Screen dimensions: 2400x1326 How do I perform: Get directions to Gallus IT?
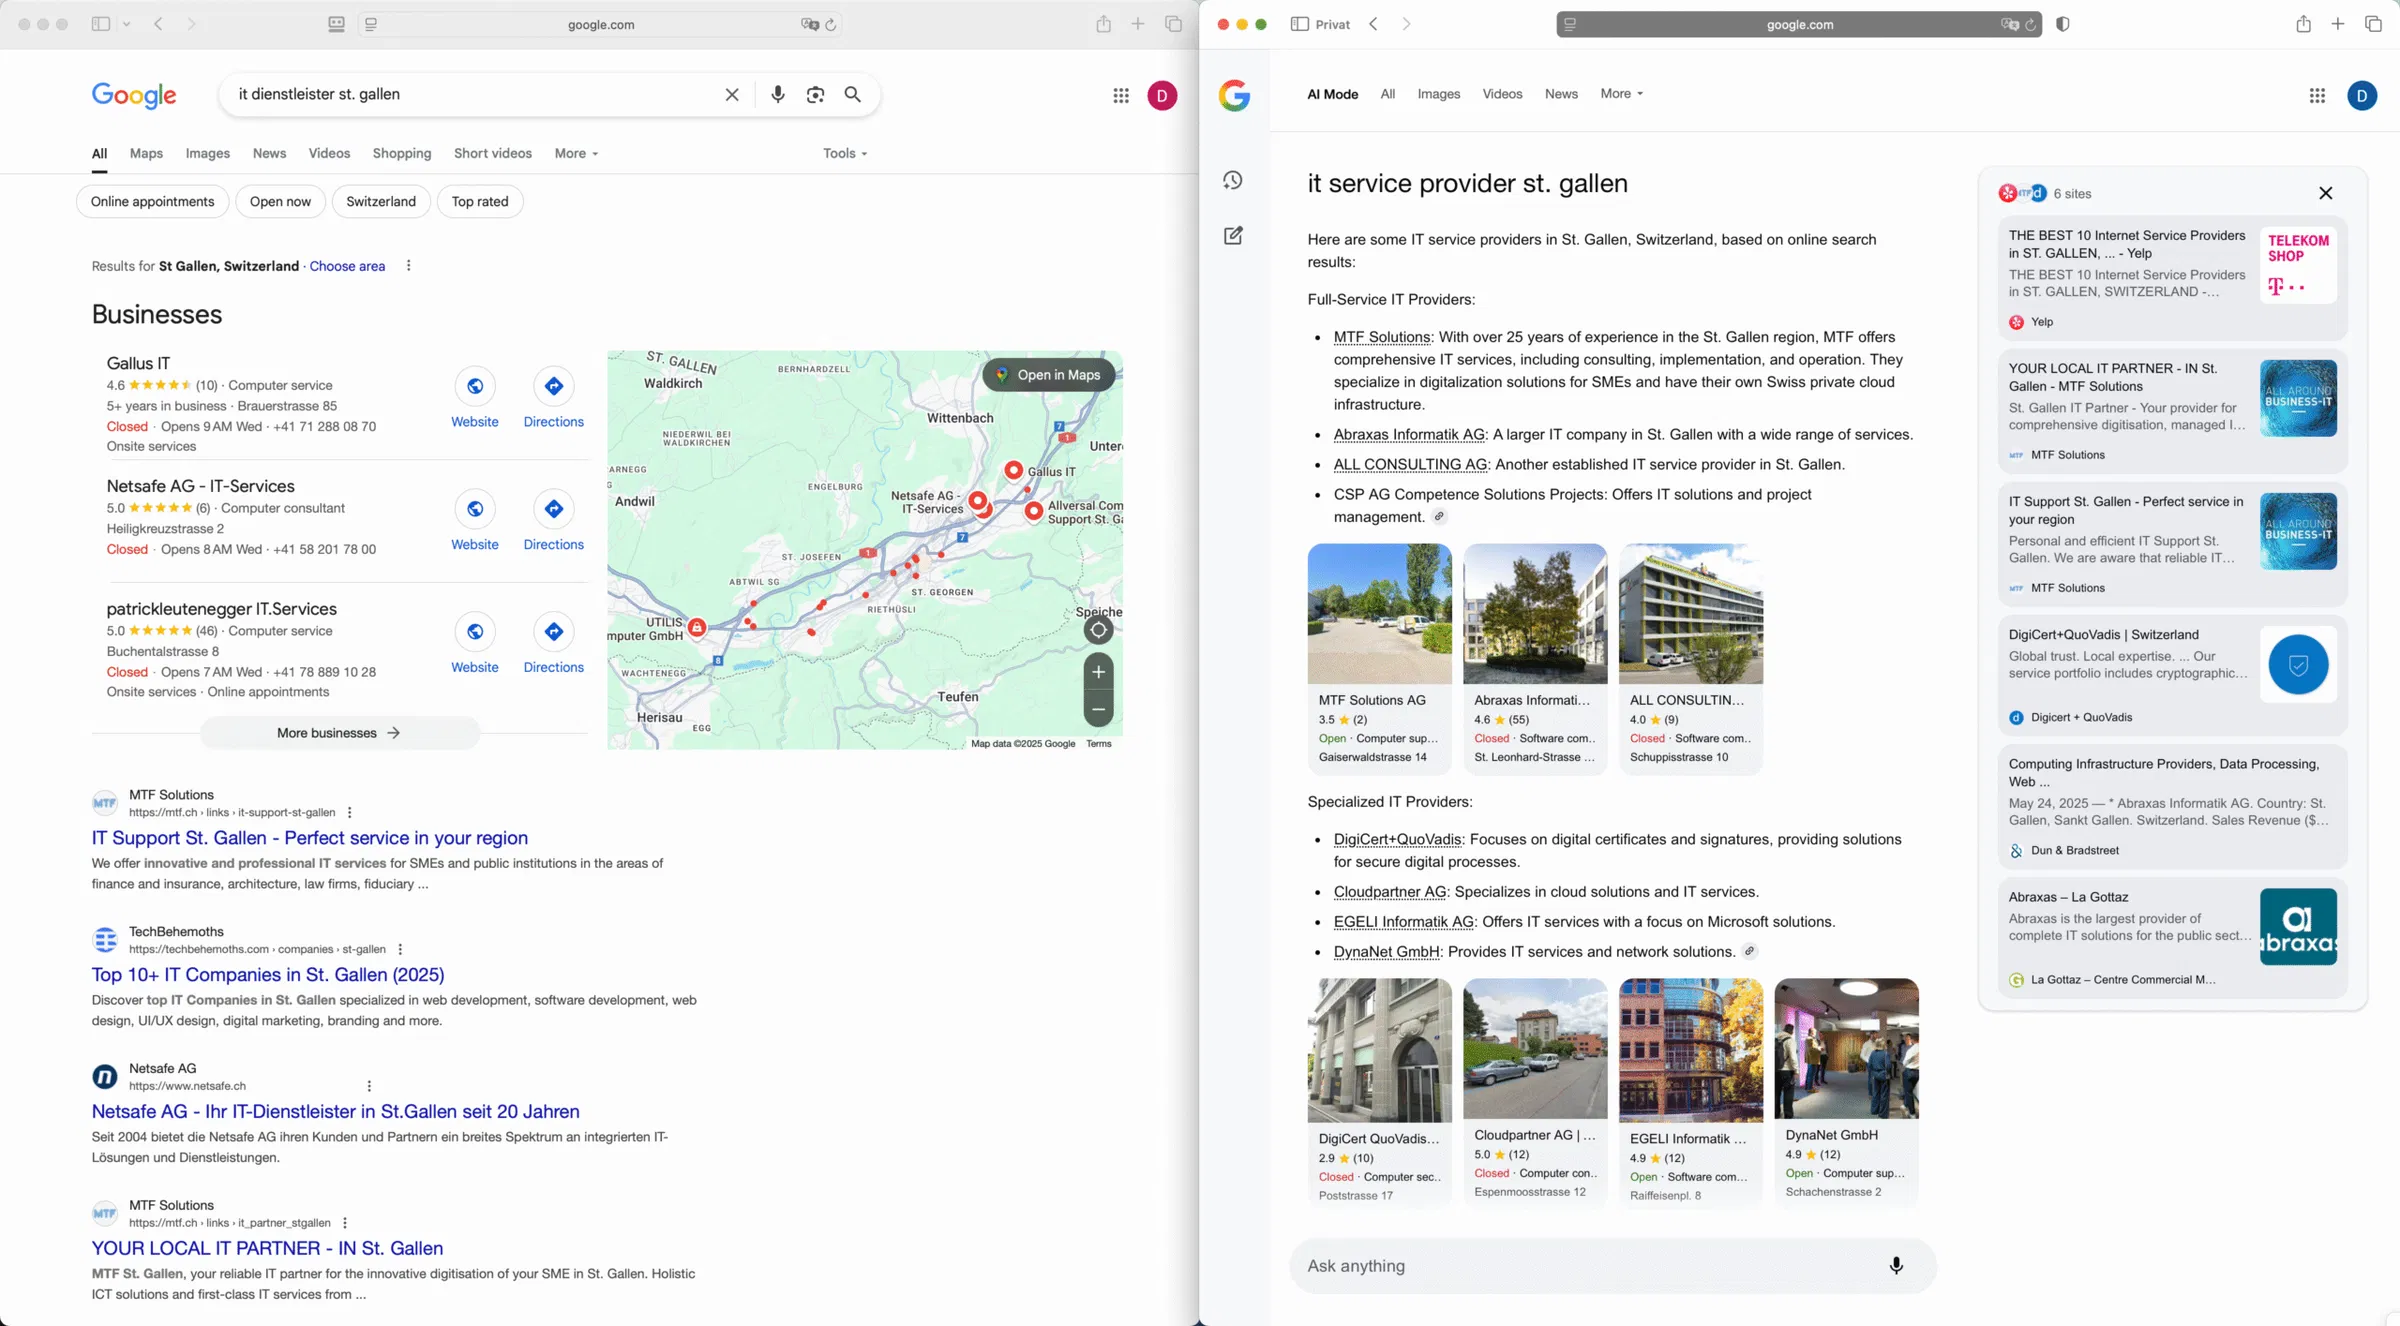click(x=553, y=387)
